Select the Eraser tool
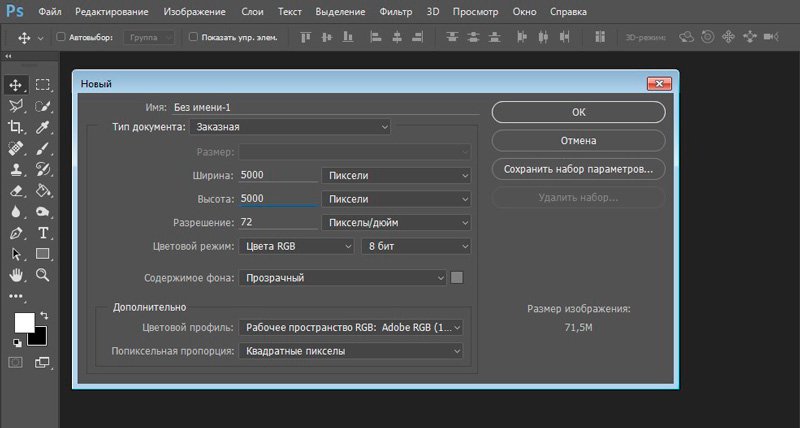Screen dimensions: 800x428 (15, 190)
